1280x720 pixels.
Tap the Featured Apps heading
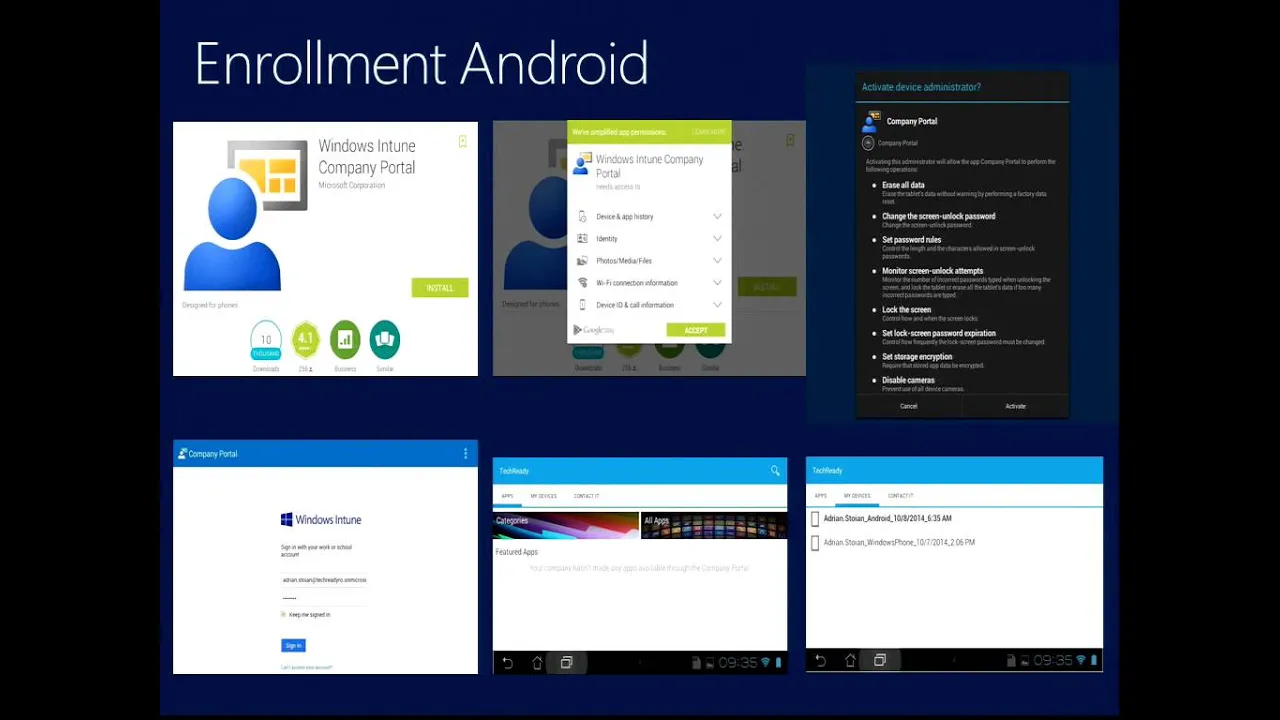[516, 552]
